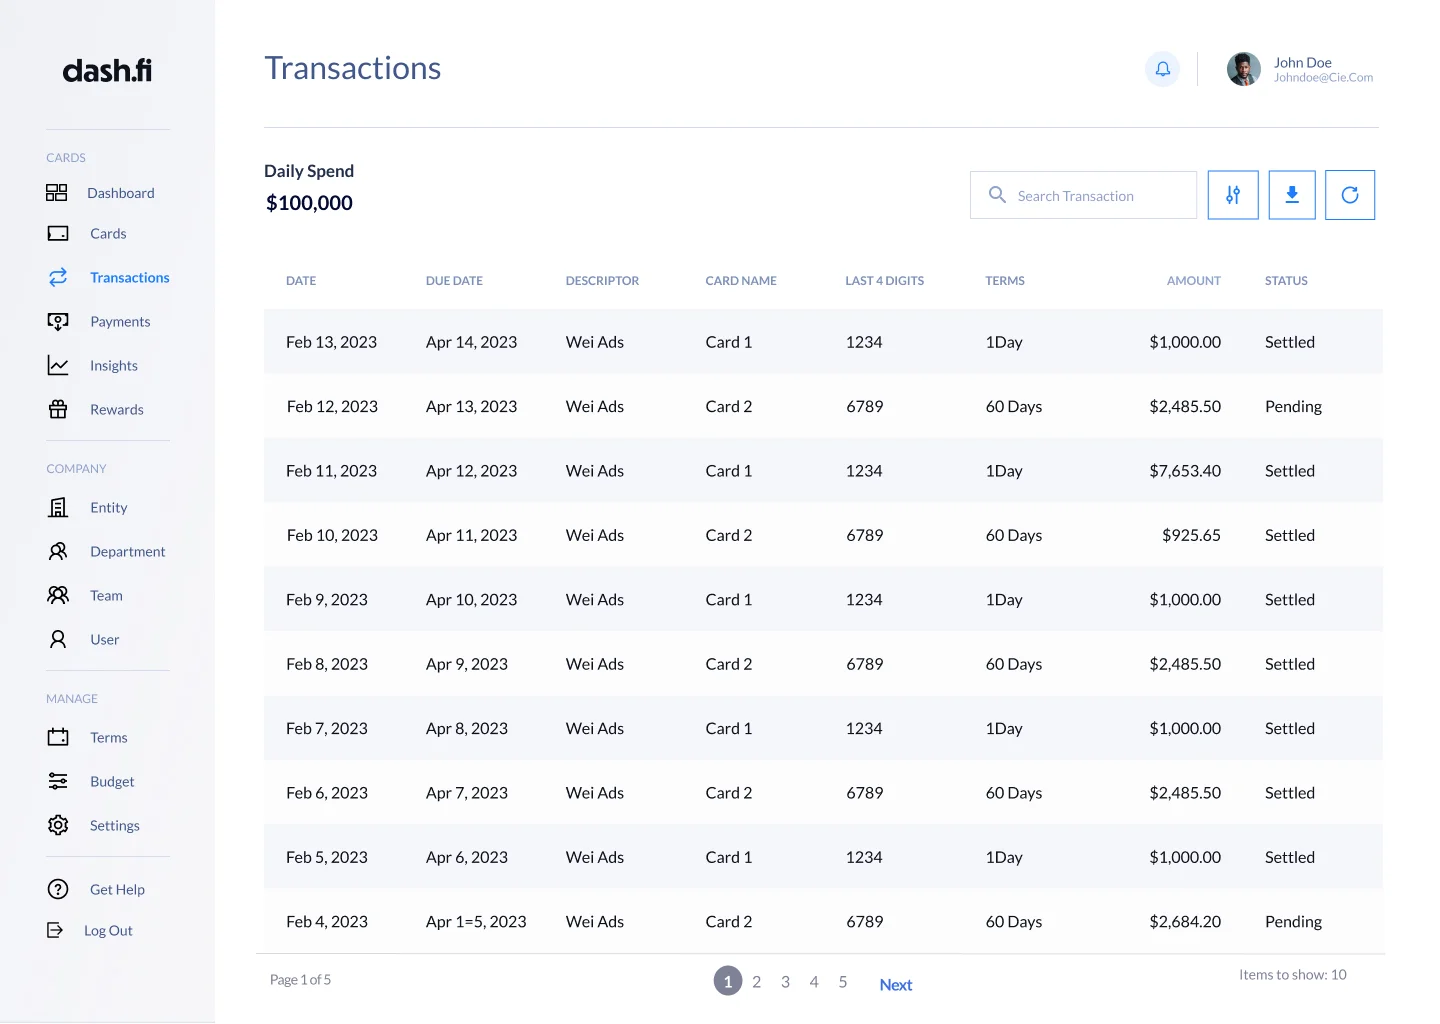Go to Cards in sidebar
This screenshot has height=1024, width=1440.
pos(108,234)
